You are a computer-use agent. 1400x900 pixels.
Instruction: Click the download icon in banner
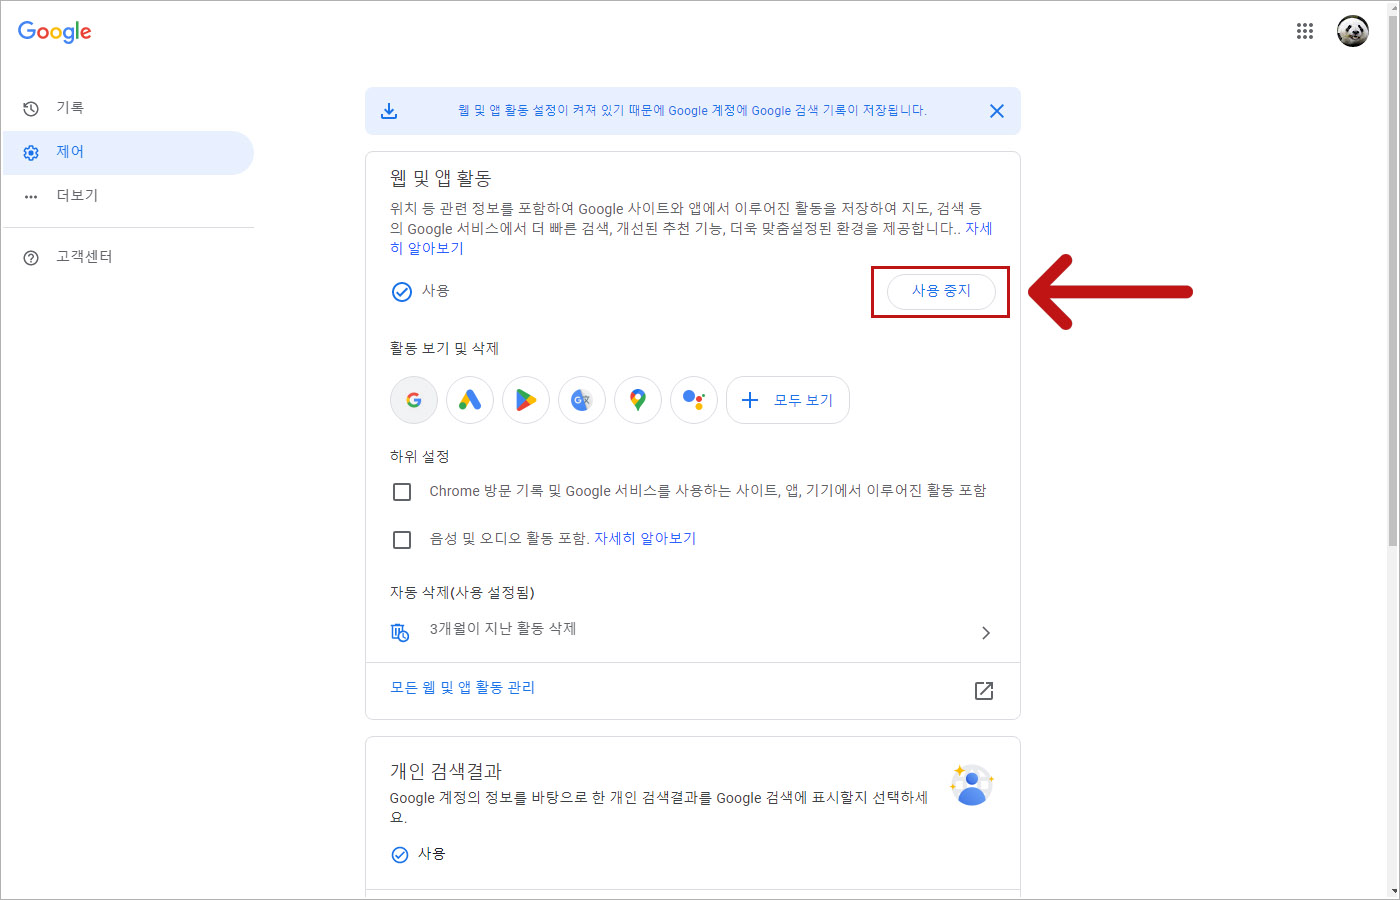pos(389,111)
